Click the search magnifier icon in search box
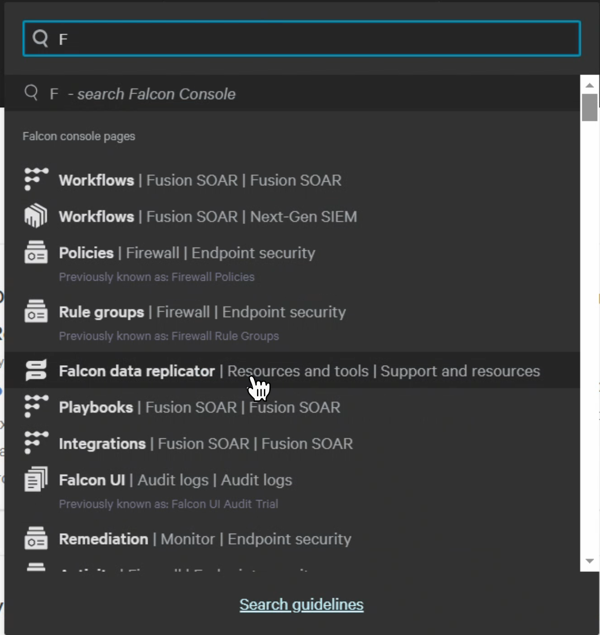Viewport: 600px width, 635px height. coord(40,38)
